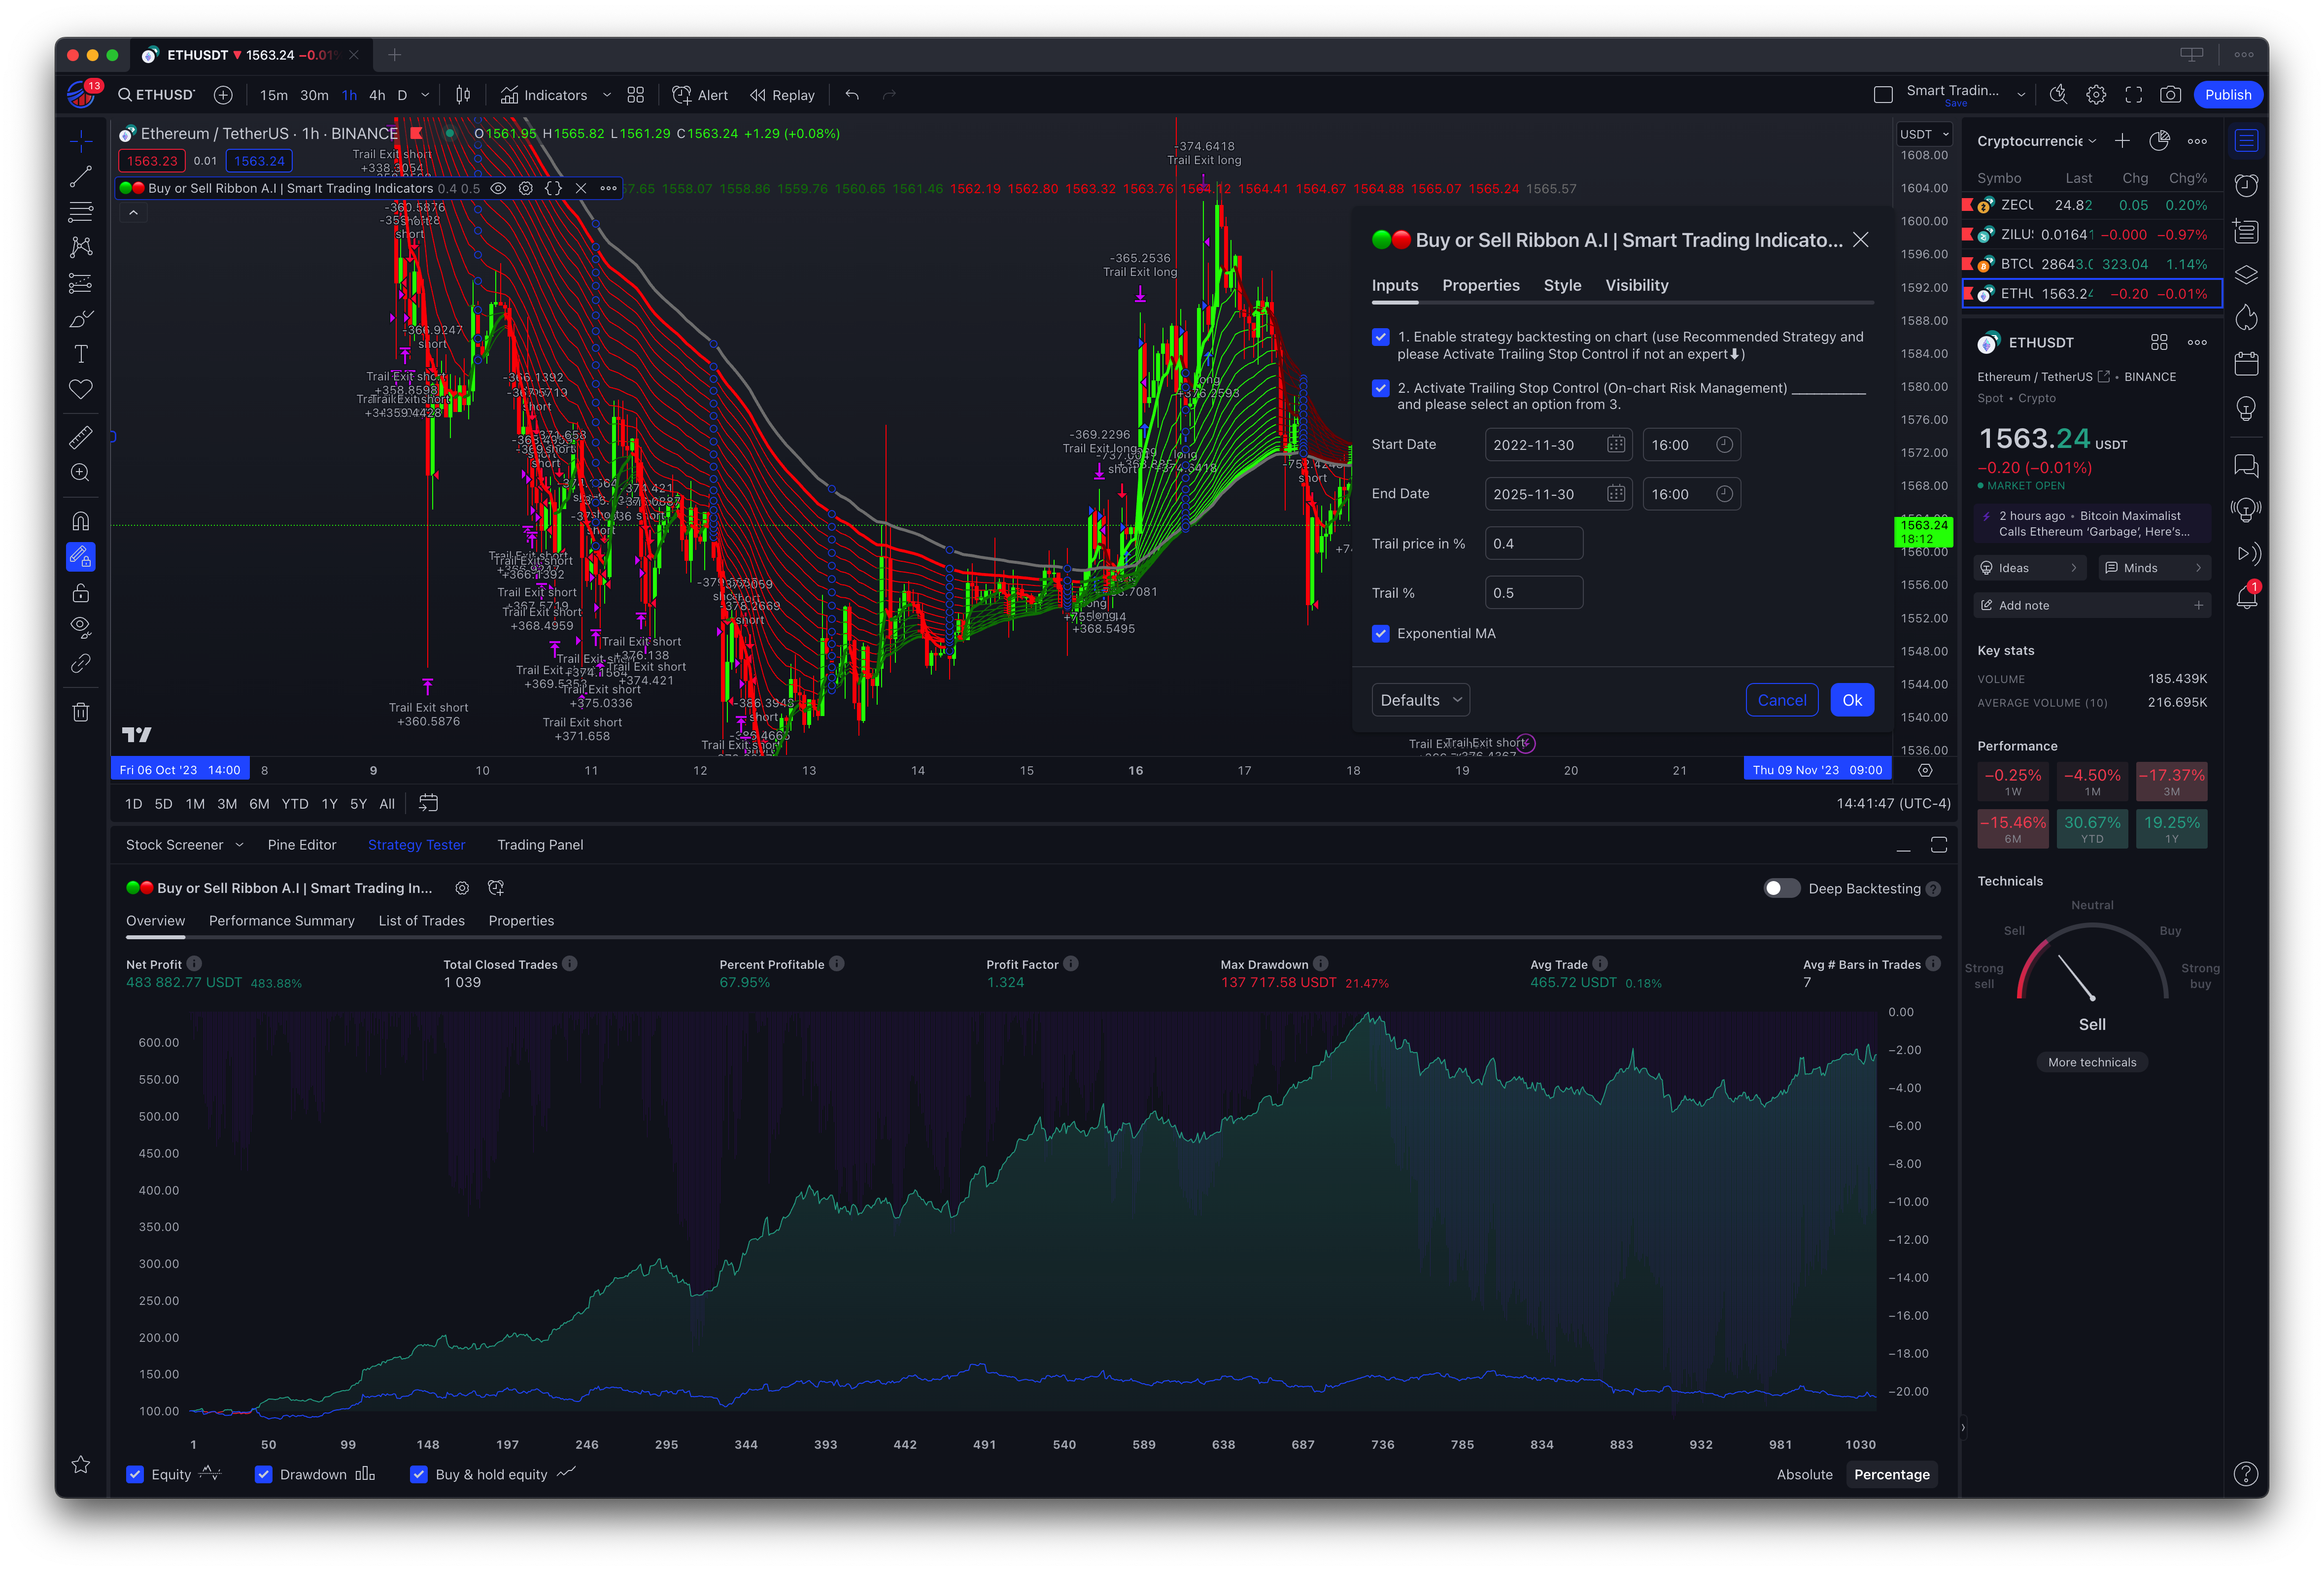
Task: Click the Ok button in settings dialog
Action: [1851, 700]
